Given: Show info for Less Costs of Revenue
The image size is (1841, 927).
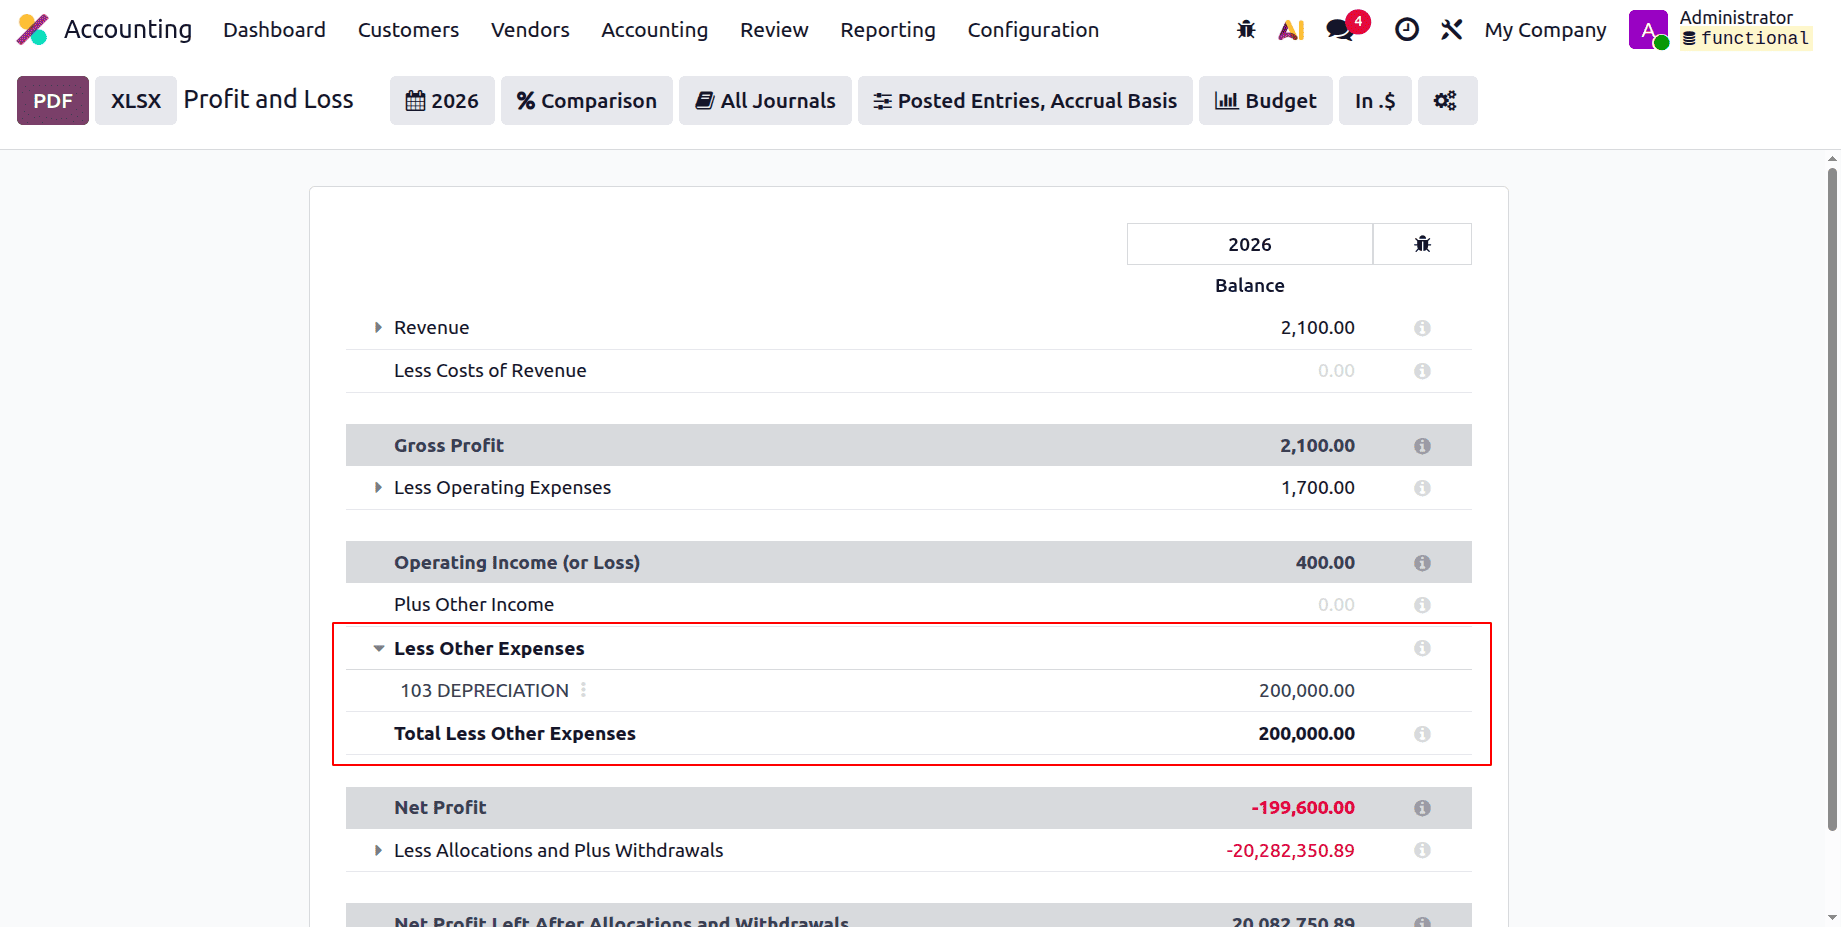Looking at the screenshot, I should point(1422,371).
